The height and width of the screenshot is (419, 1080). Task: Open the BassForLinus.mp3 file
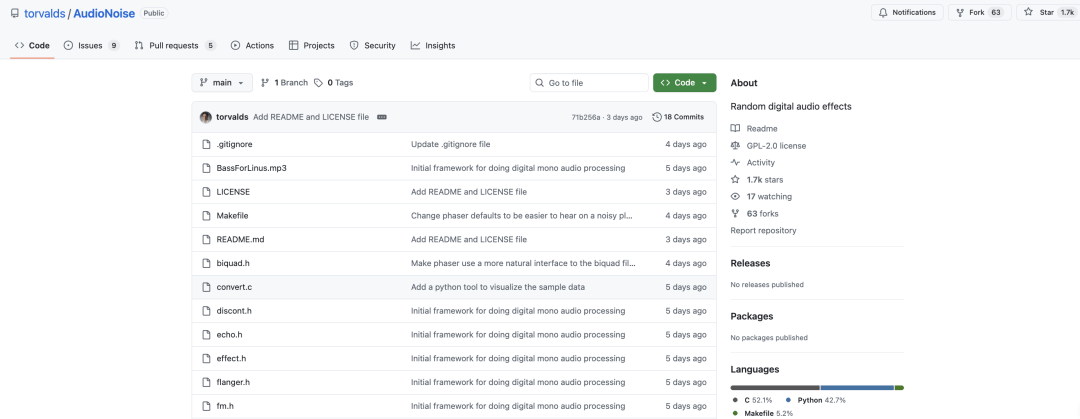pyautogui.click(x=251, y=168)
